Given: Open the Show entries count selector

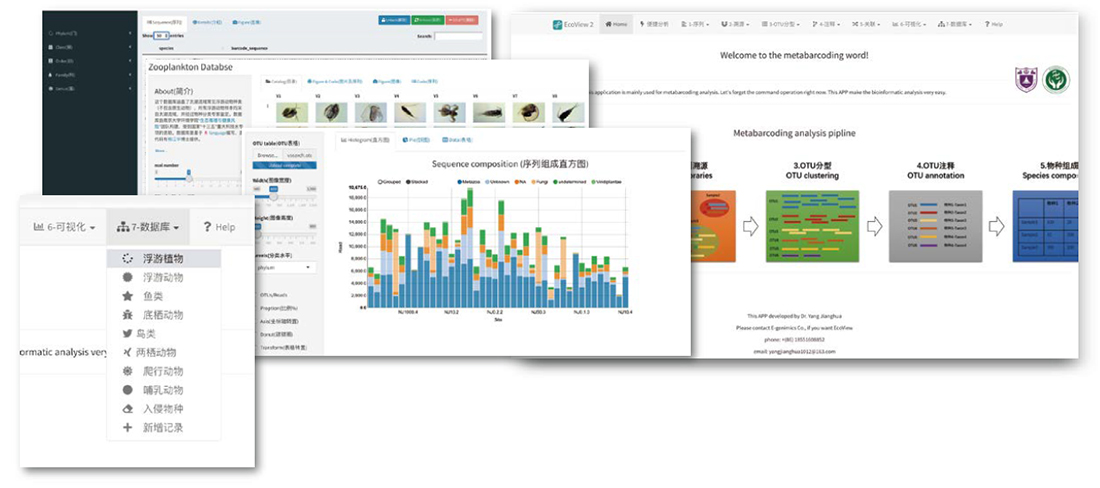Looking at the screenshot, I should [x=160, y=35].
